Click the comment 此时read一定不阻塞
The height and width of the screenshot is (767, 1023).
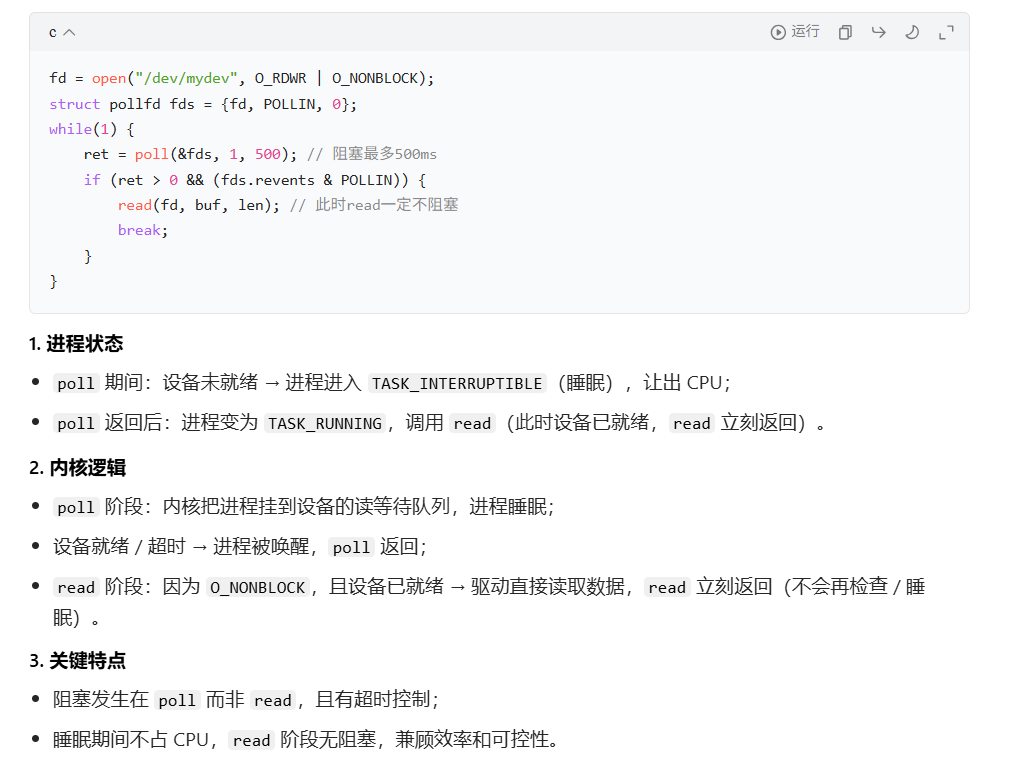374,205
